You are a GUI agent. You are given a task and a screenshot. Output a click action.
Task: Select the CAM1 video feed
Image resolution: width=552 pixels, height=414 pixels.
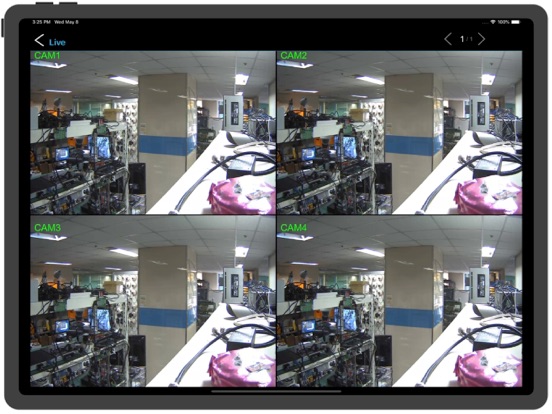(x=153, y=133)
